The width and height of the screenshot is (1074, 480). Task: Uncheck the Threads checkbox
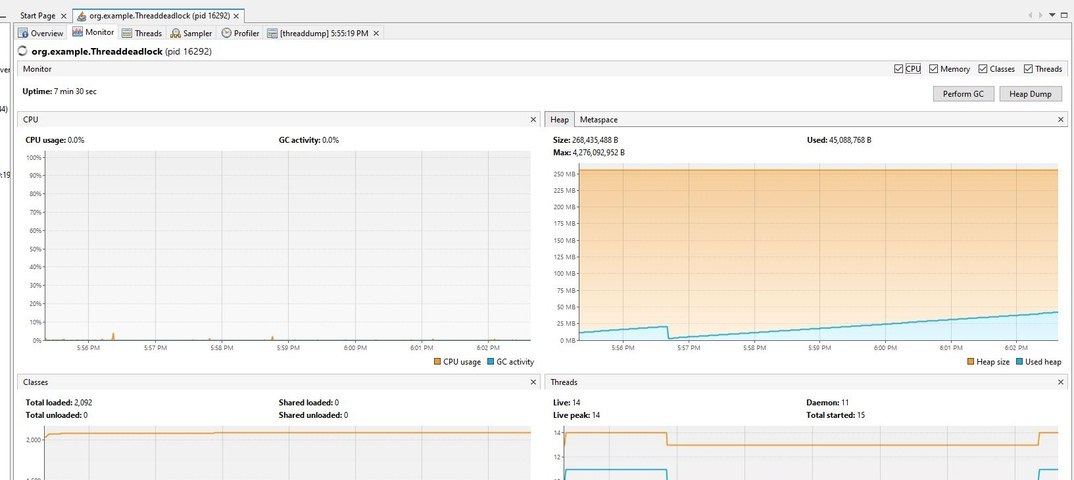point(1028,68)
